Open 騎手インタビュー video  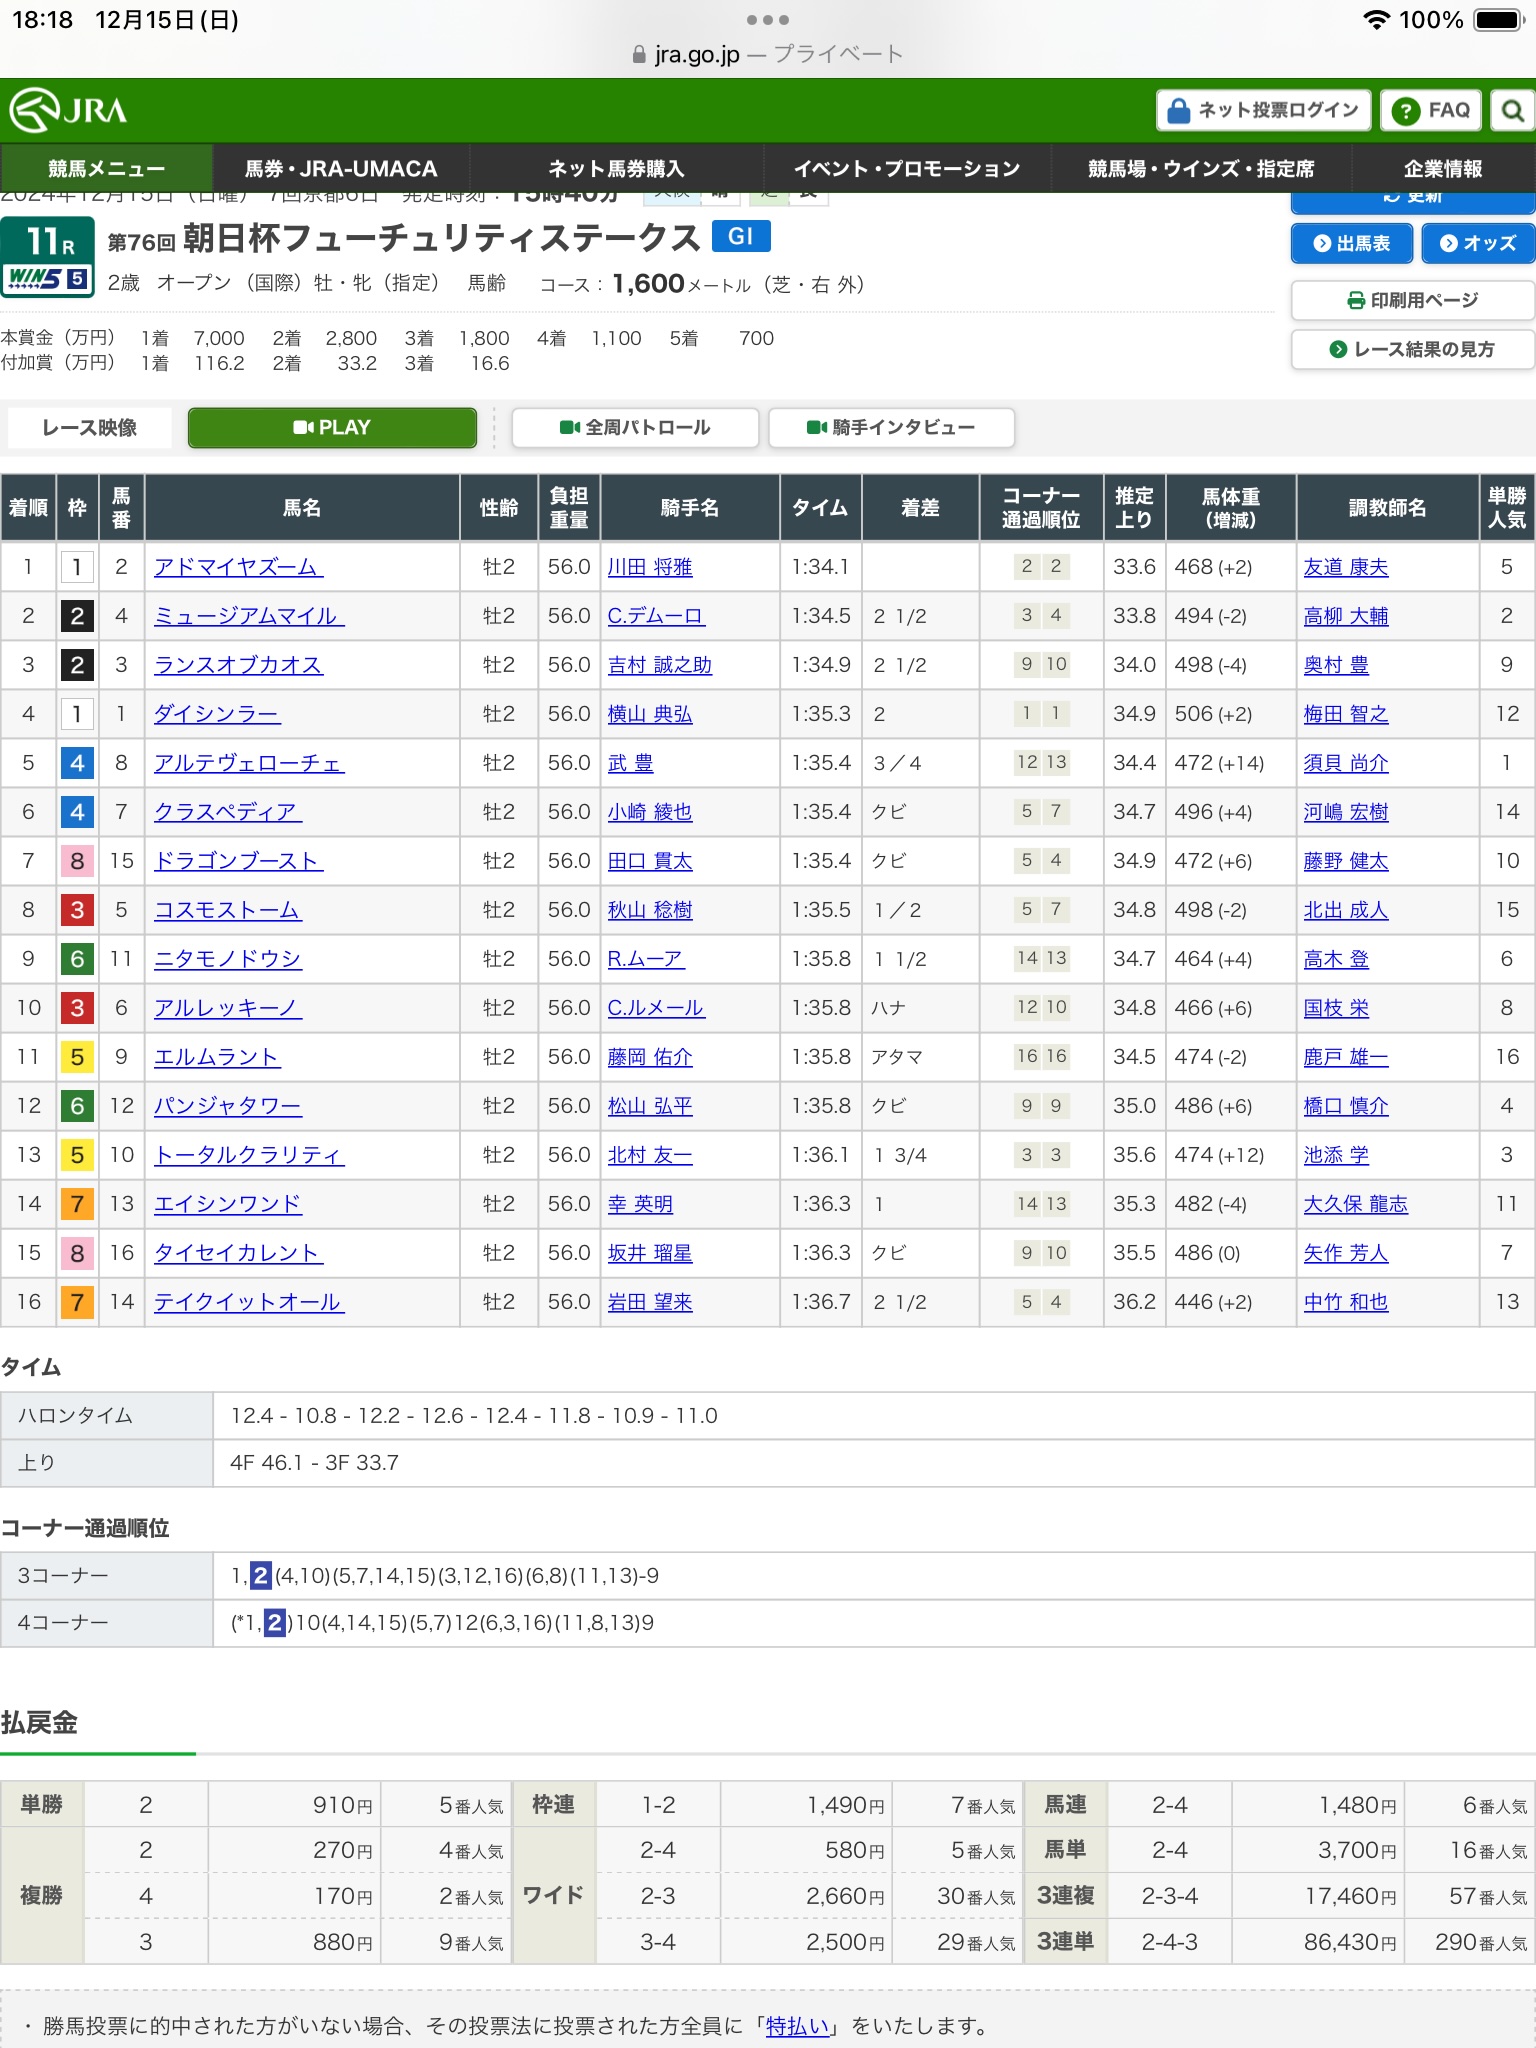891,427
